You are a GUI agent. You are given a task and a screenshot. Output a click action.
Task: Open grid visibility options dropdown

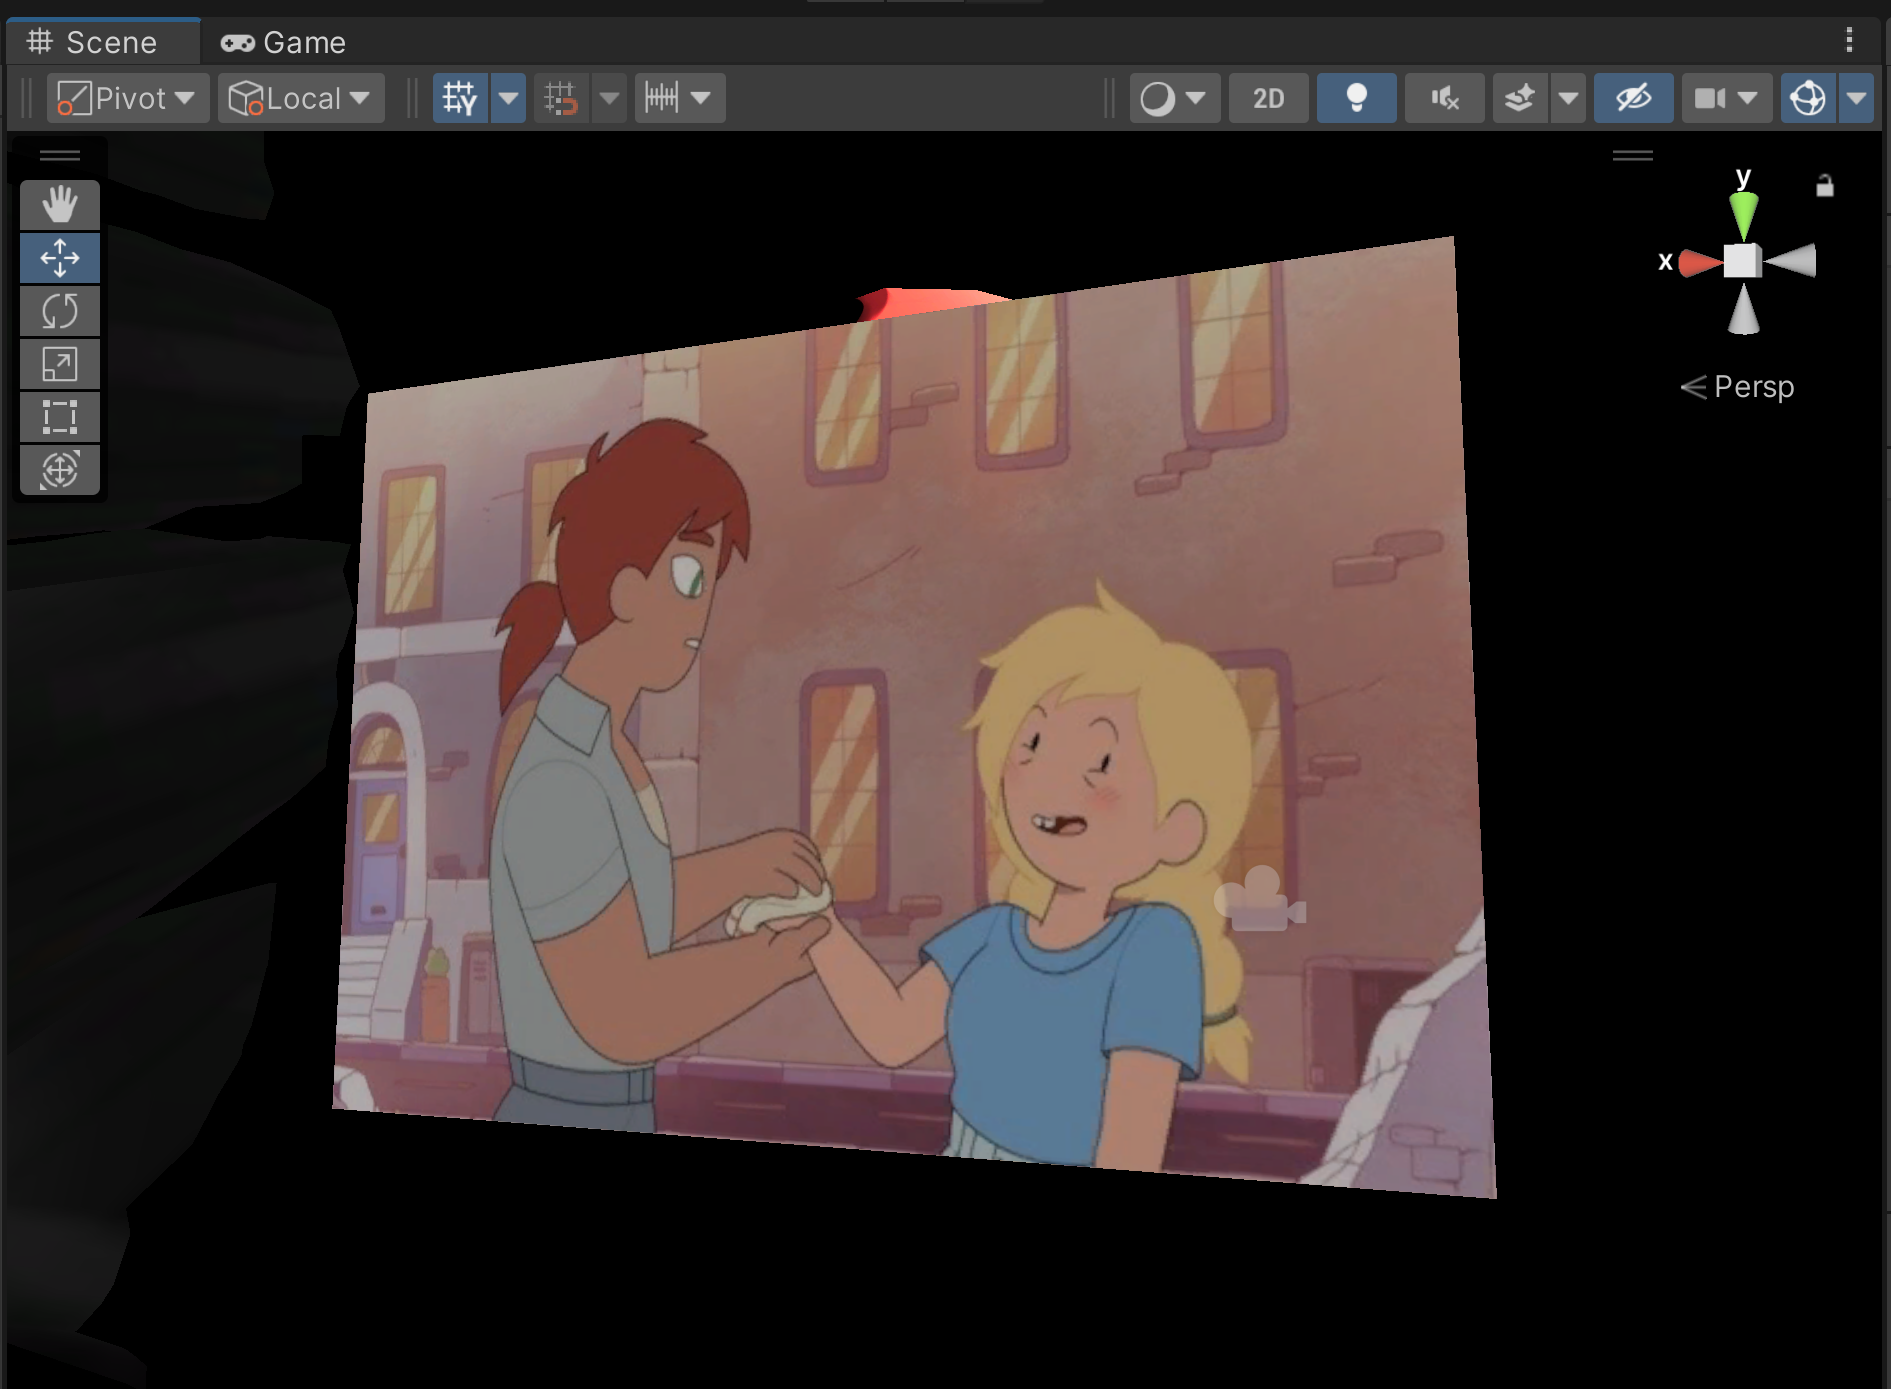(x=508, y=98)
